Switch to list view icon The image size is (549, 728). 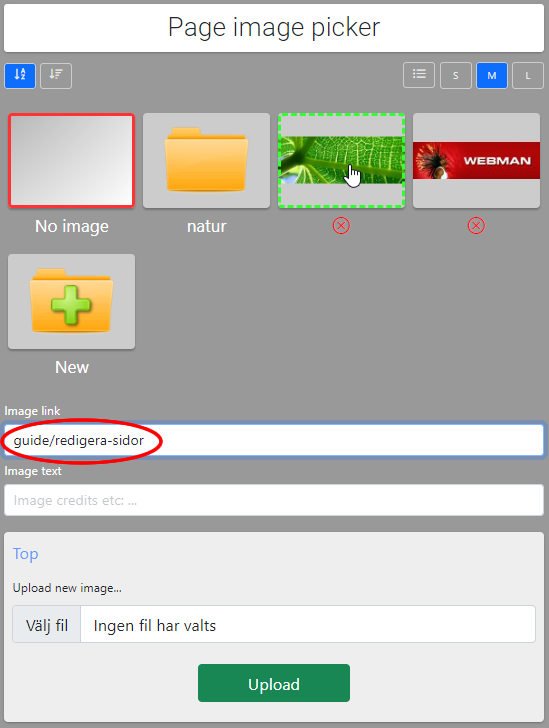[419, 75]
